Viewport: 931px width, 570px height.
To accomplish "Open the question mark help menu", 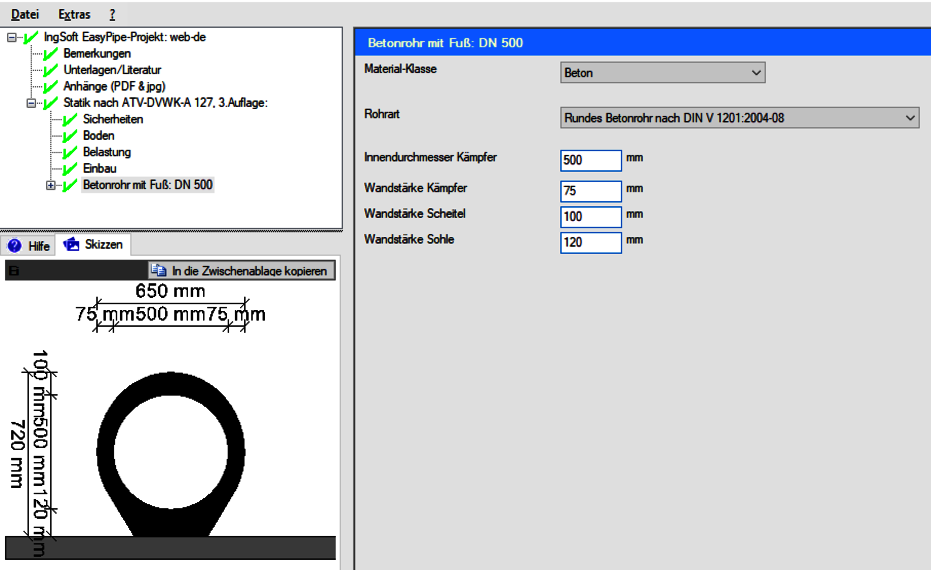I will (x=112, y=14).
